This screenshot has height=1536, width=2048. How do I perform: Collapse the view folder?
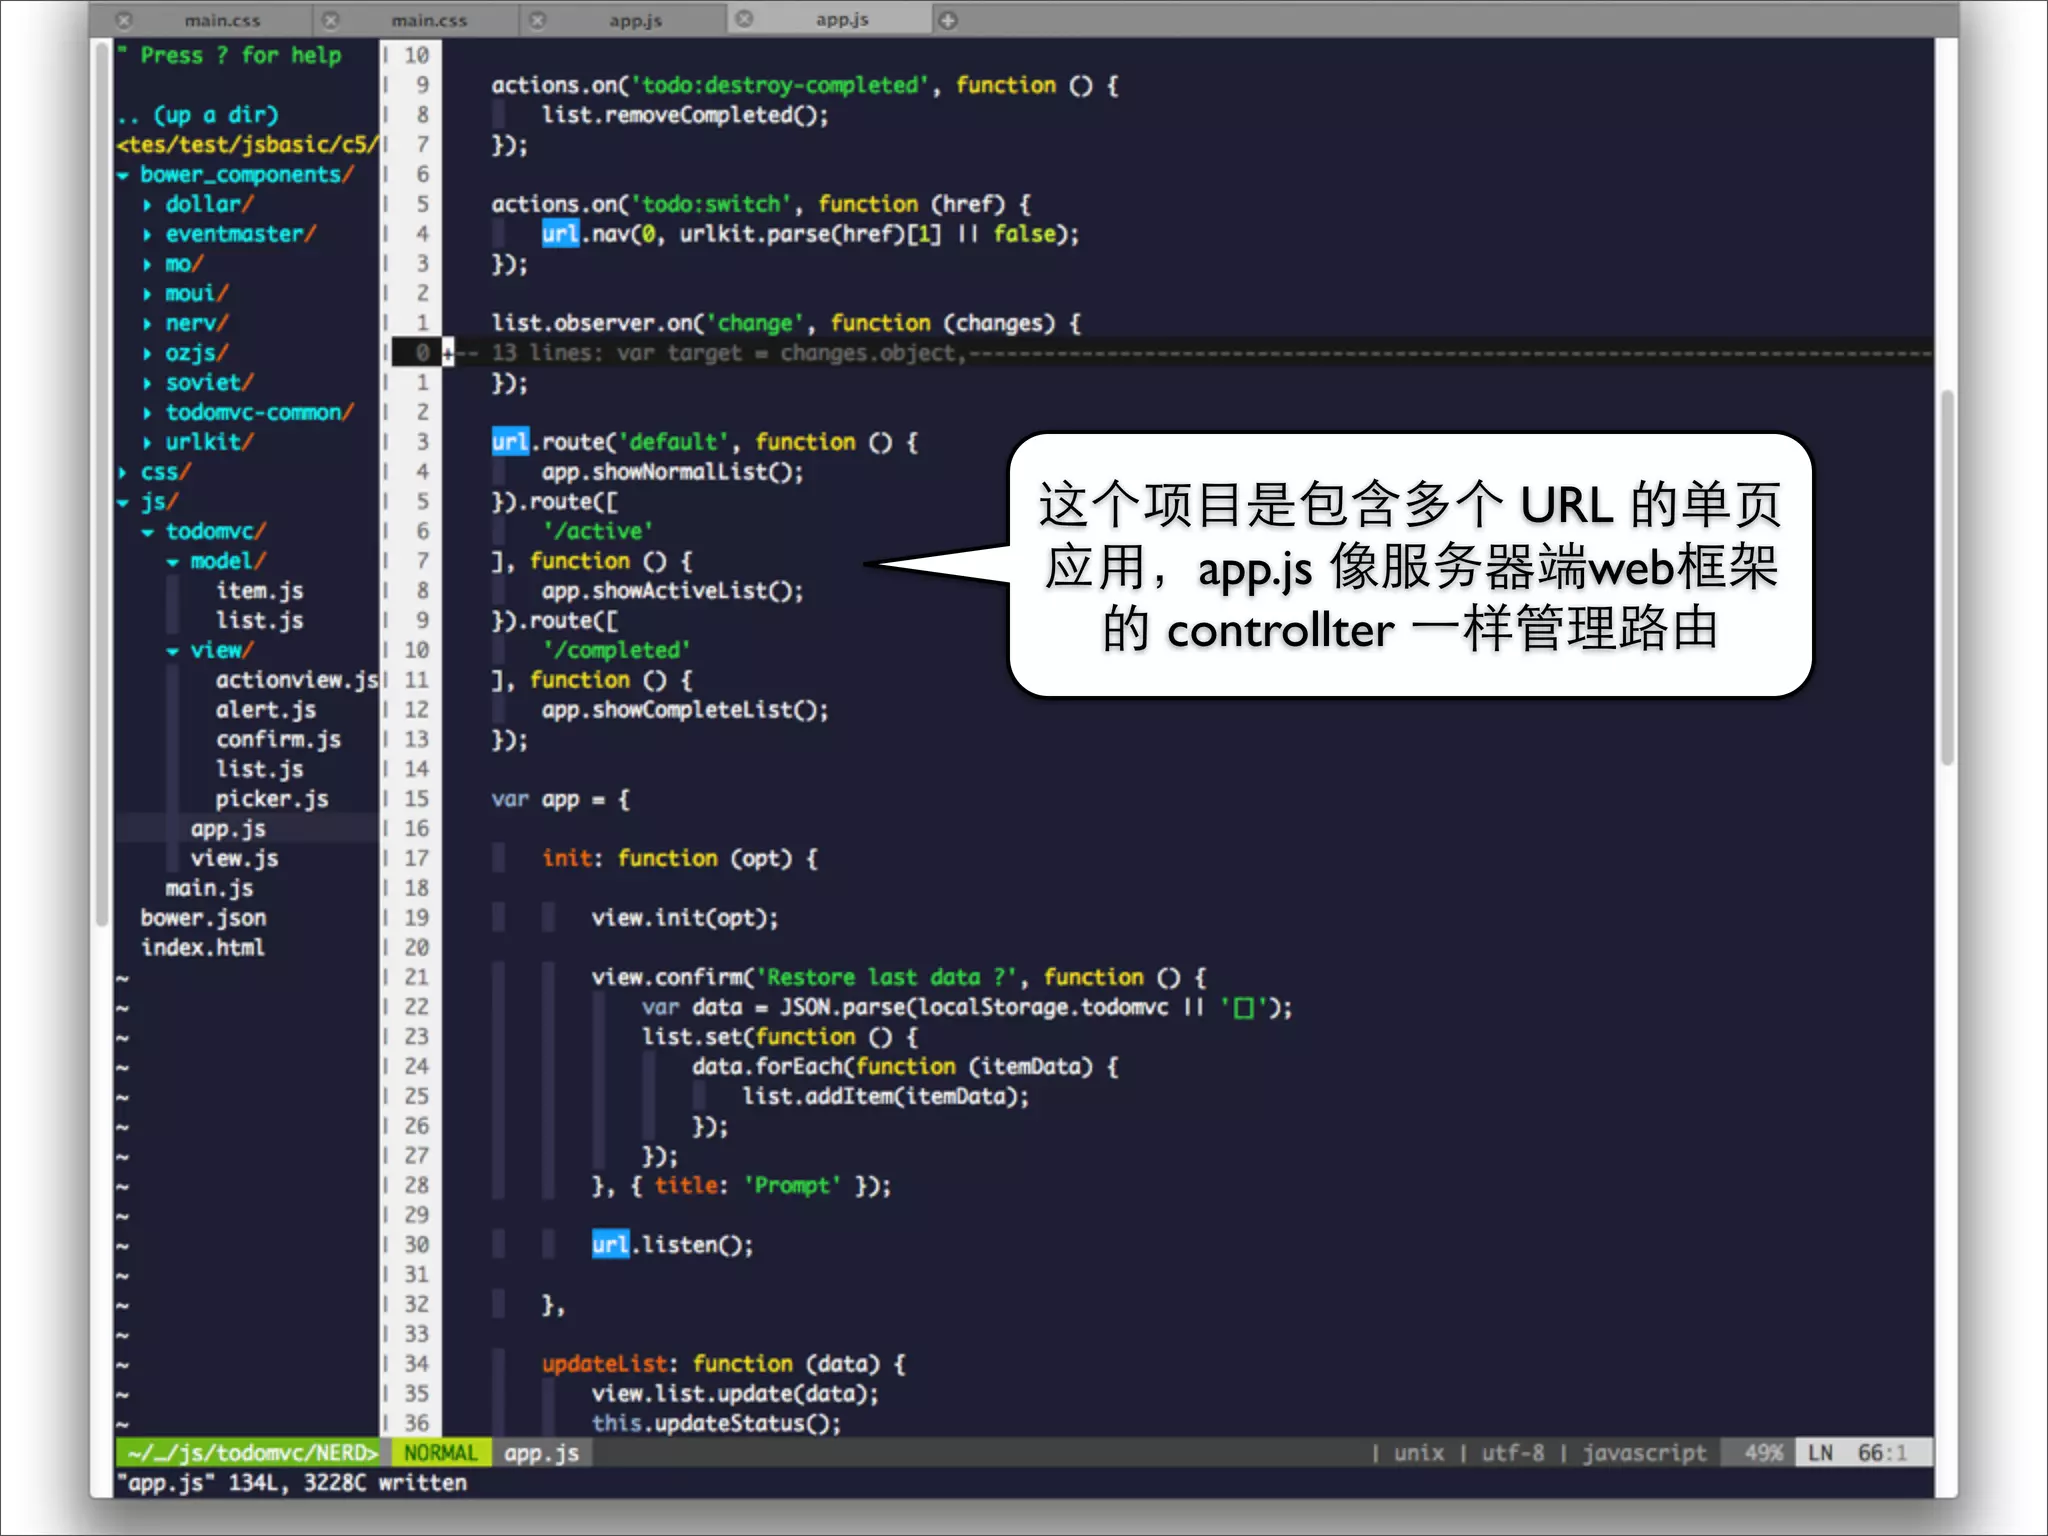tap(173, 651)
